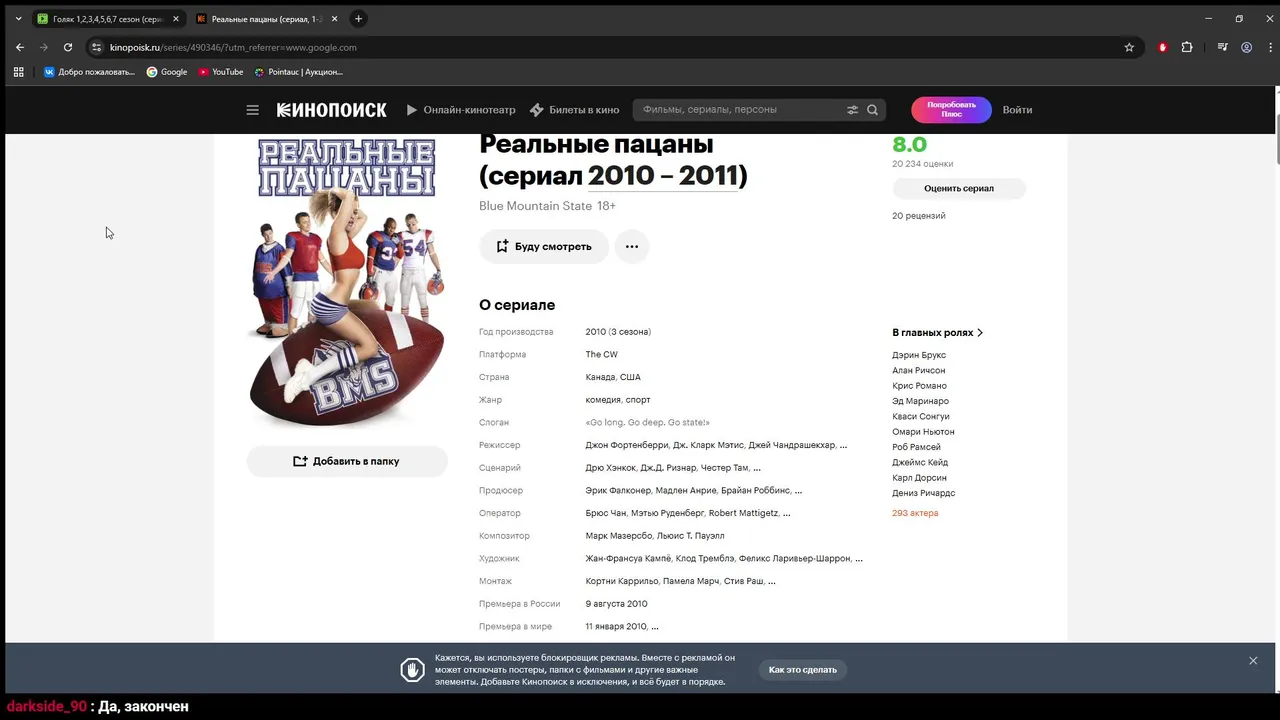1280x720 pixels.
Task: Open actor Джеймс Кейд page
Action: tap(920, 462)
